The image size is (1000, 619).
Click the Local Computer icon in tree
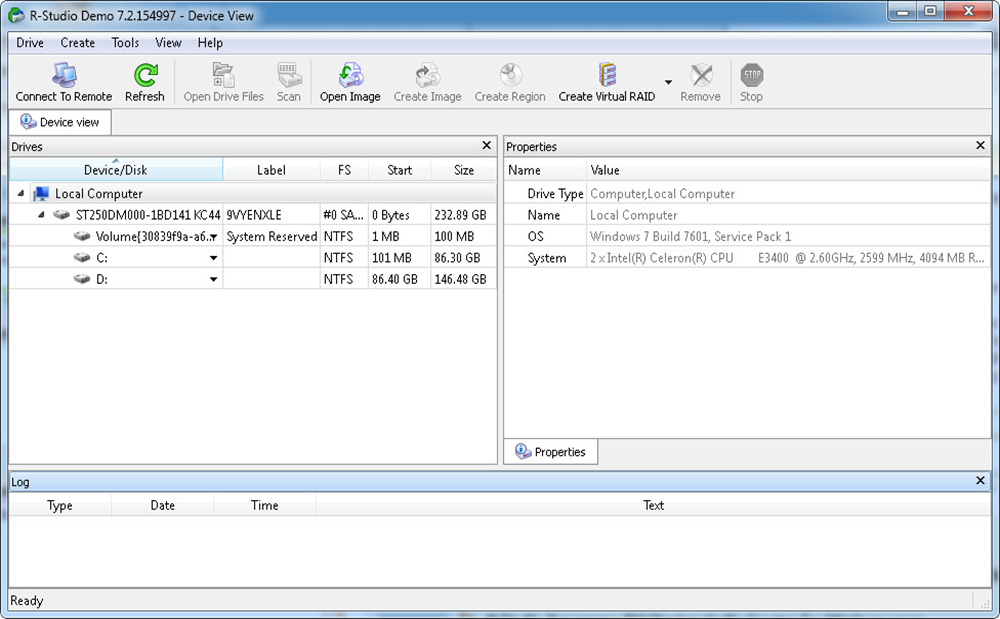pyautogui.click(x=41, y=194)
